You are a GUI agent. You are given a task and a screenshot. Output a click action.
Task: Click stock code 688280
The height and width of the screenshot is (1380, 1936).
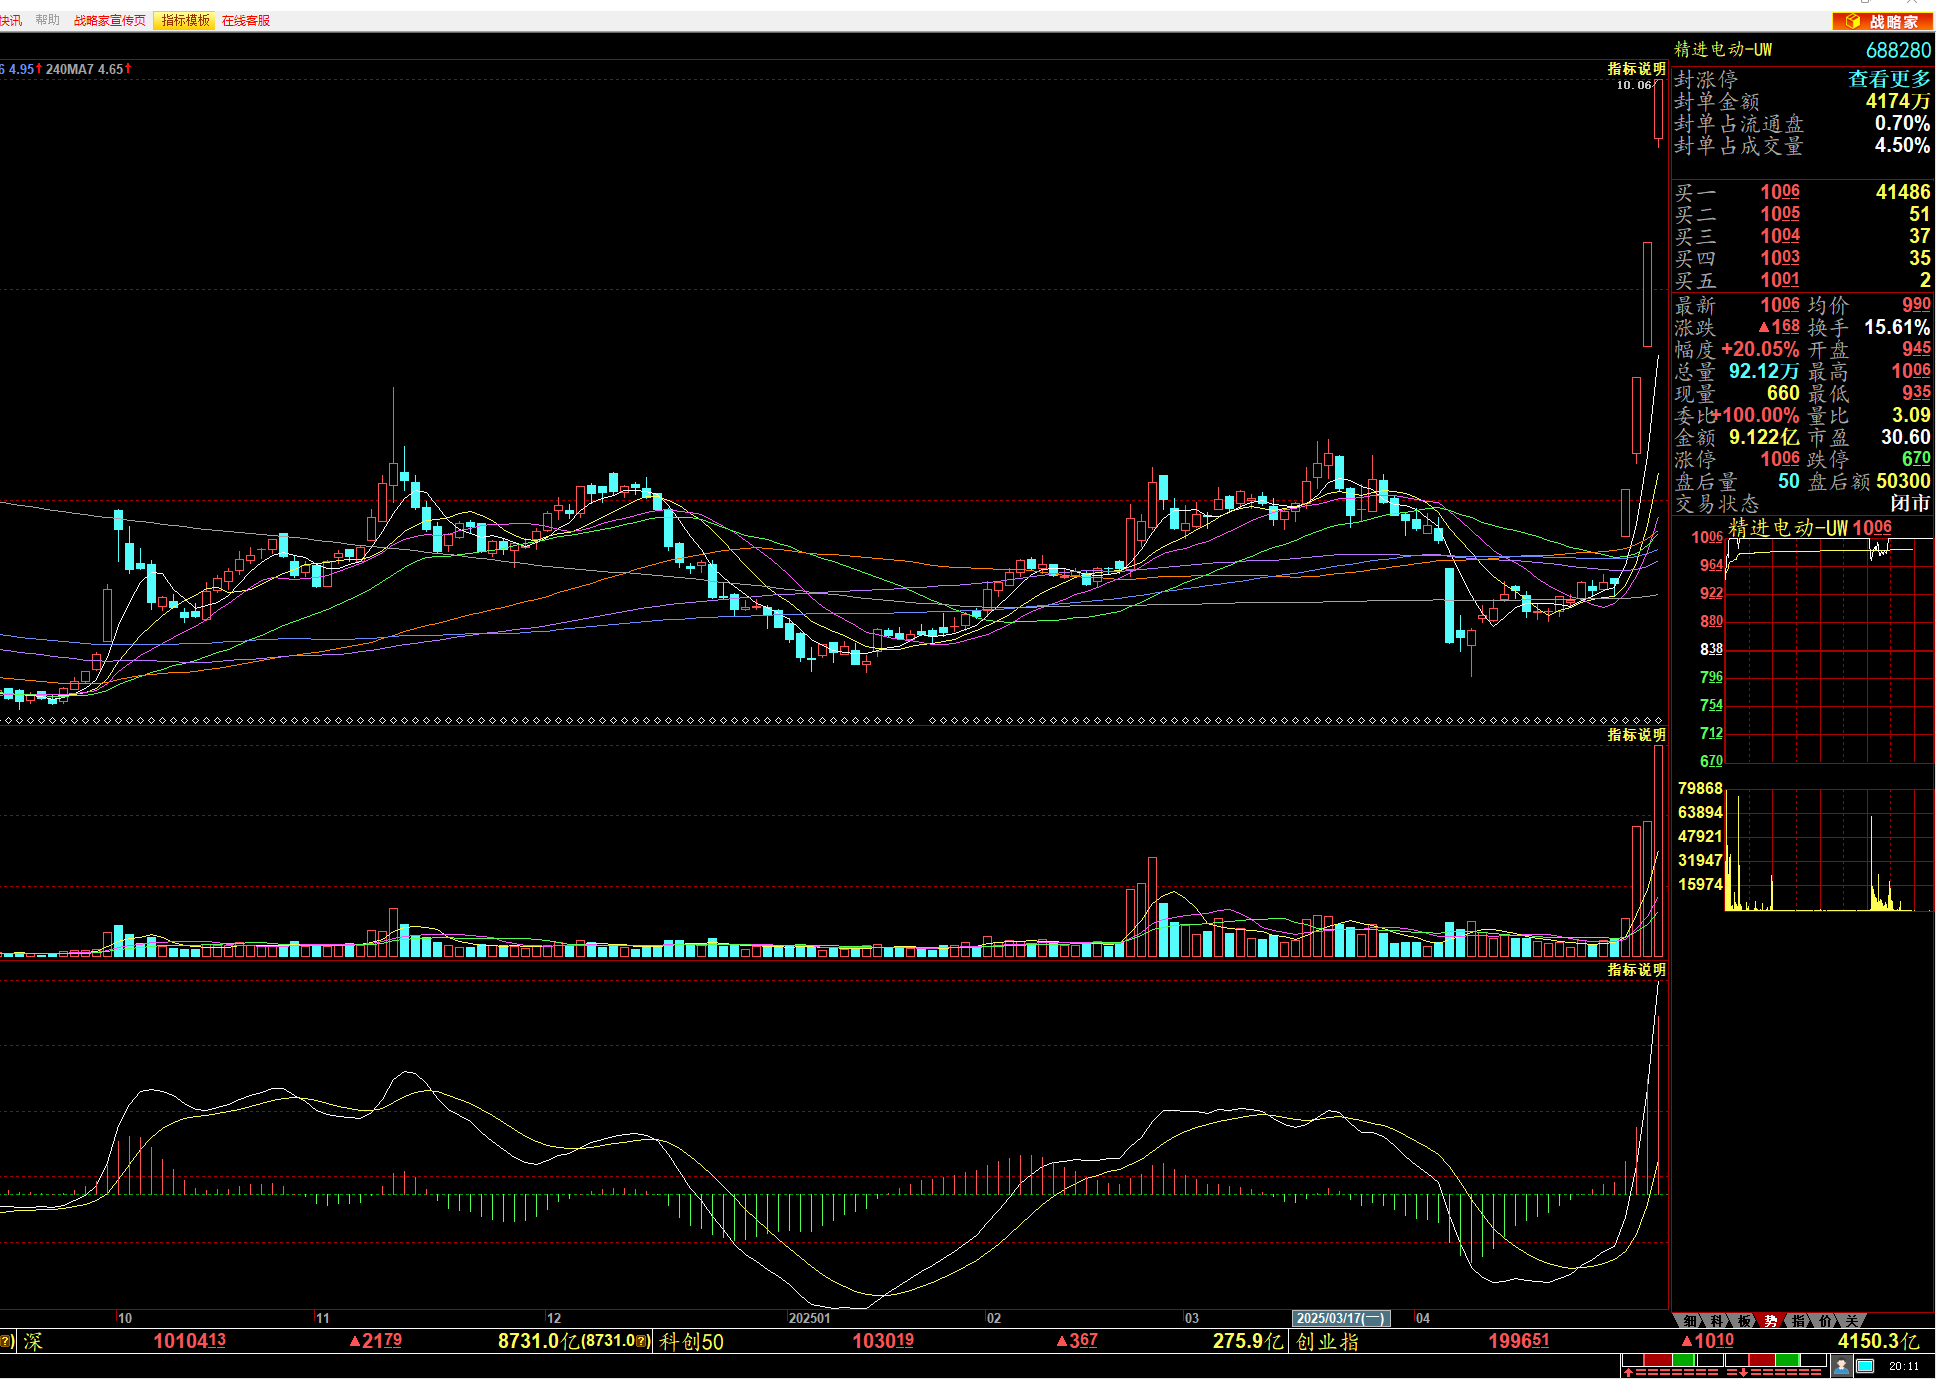1898,50
